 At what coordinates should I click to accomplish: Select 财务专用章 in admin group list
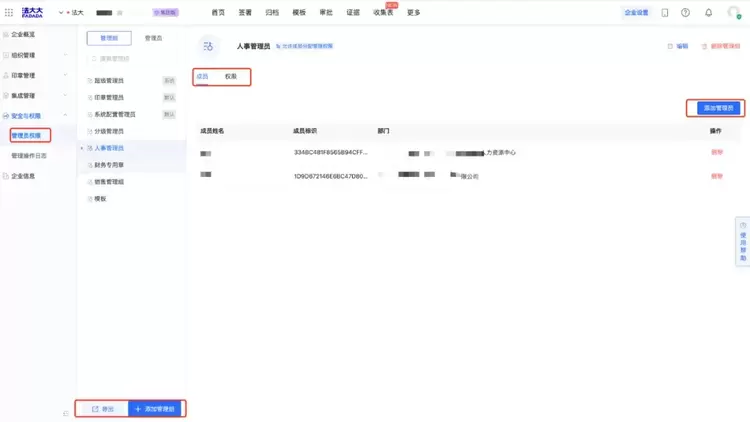pos(109,165)
